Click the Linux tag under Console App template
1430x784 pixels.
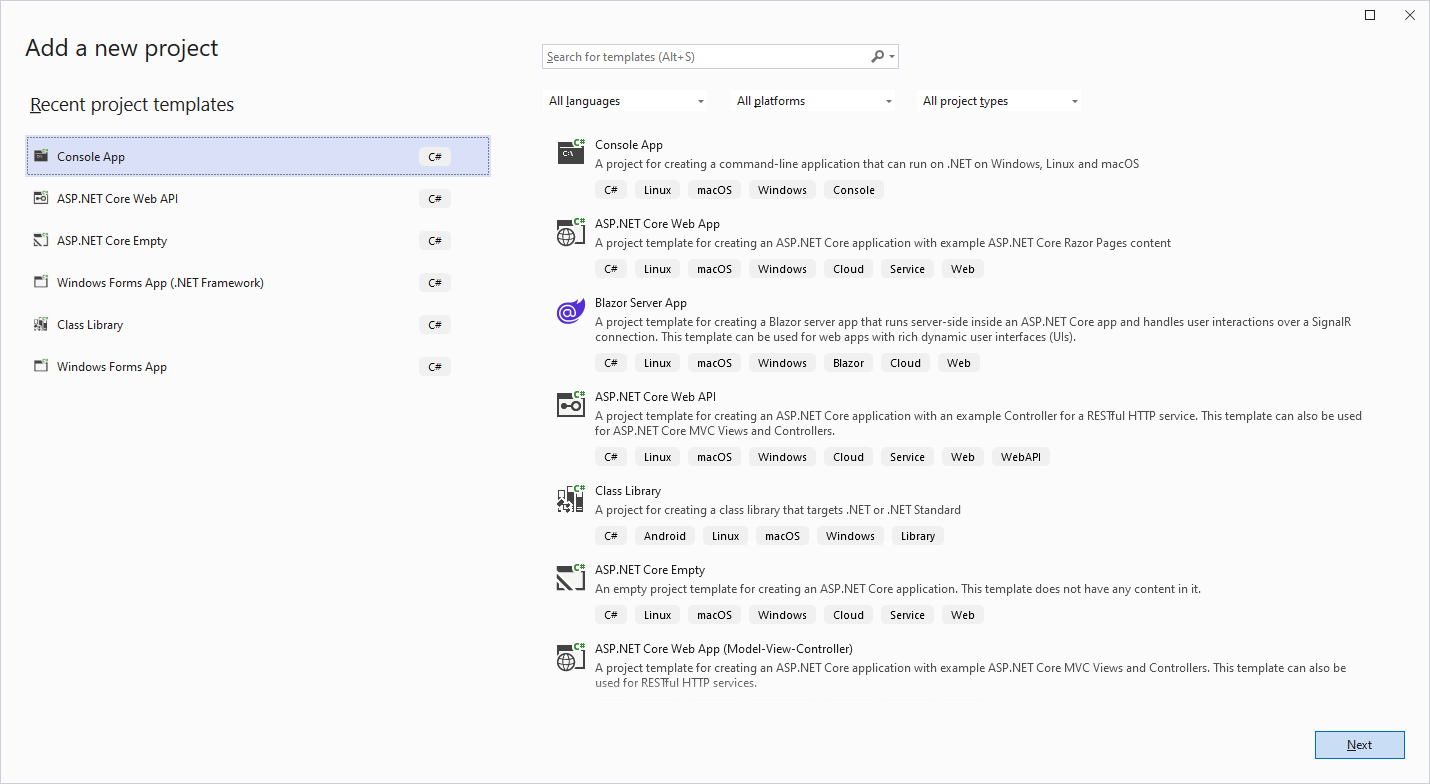pos(658,190)
